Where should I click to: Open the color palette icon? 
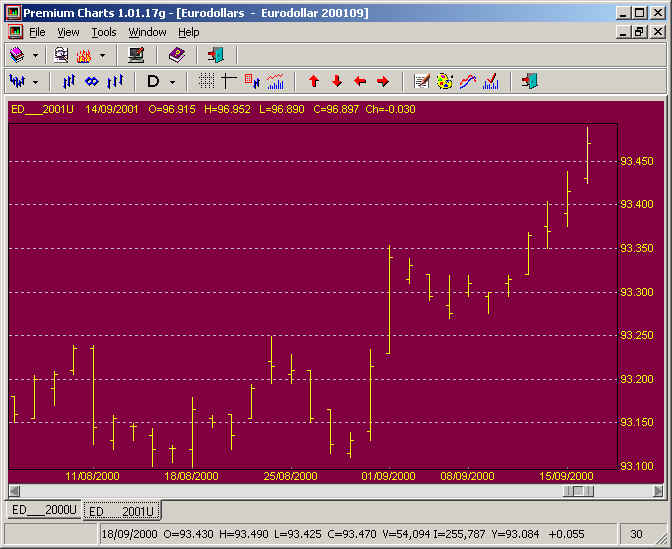(444, 81)
